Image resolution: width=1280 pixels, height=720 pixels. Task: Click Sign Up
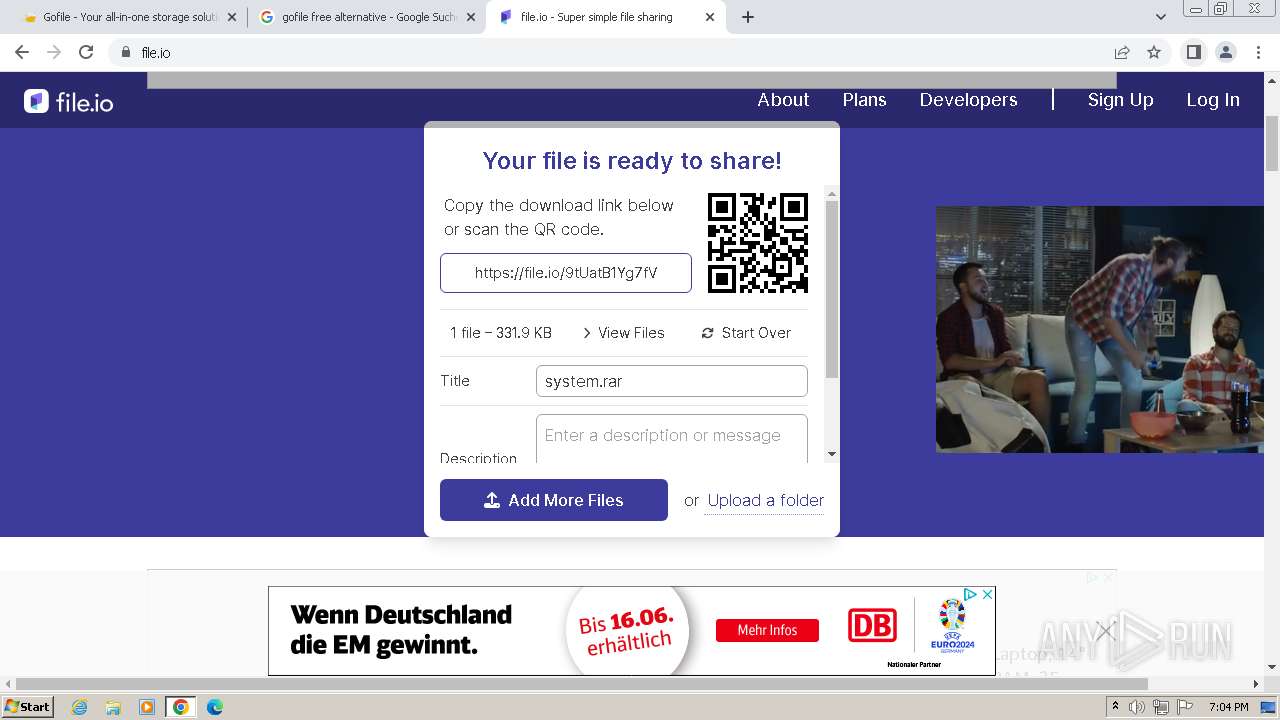click(x=1121, y=100)
